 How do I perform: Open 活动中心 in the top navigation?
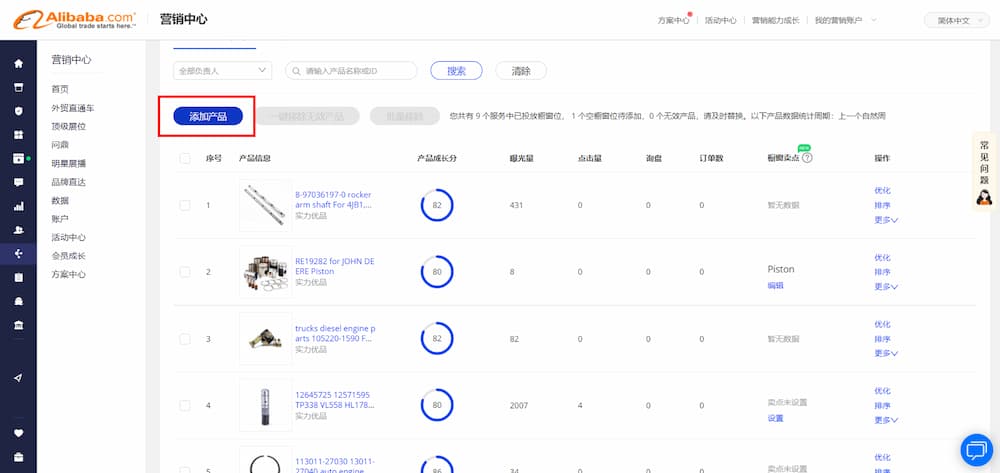coord(721,20)
